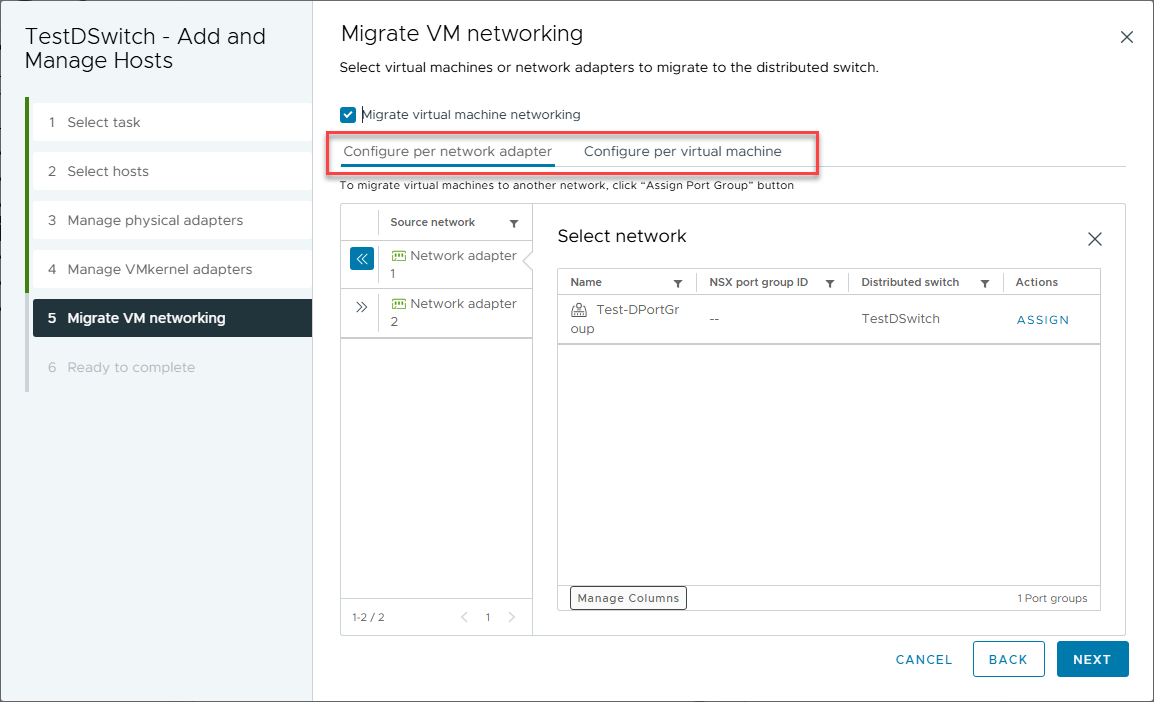Image resolution: width=1154 pixels, height=702 pixels.
Task: Go to the next page of adapters
Action: coord(512,617)
